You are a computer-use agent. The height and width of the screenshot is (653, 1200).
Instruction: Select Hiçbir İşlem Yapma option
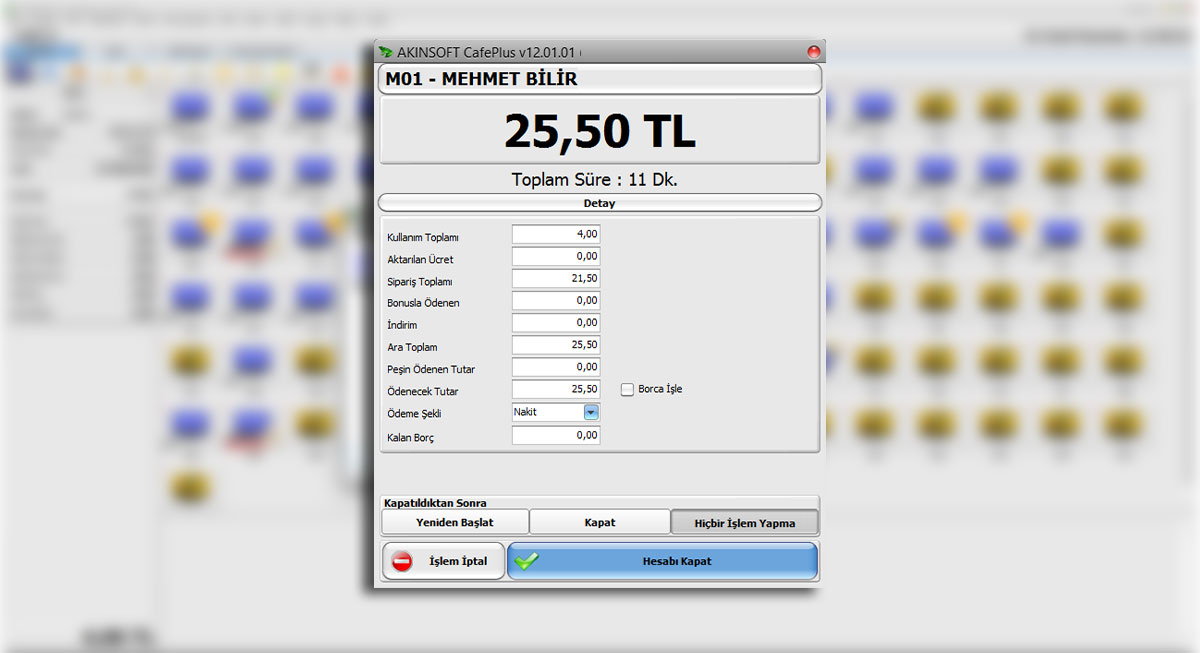pos(744,521)
